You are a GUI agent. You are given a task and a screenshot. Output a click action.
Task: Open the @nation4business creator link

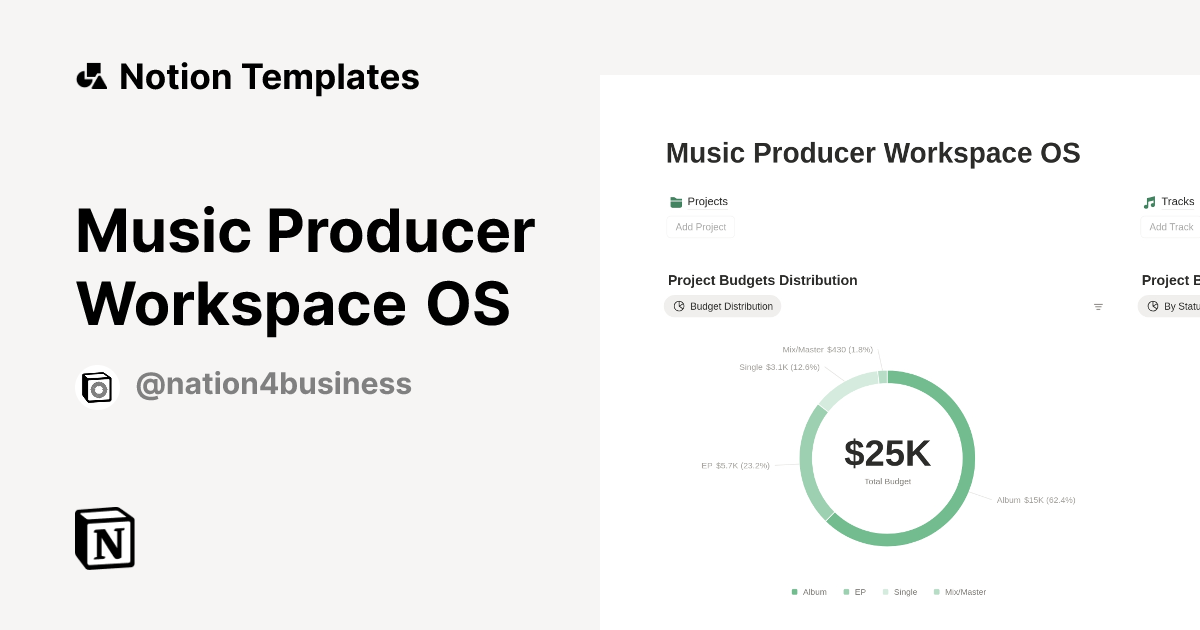273,384
